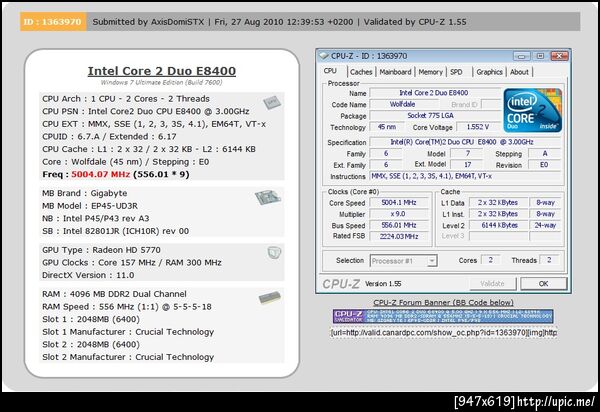Click the Multiplier value x 9.0
Image resolution: width=600 pixels, height=412 pixels.
399,214
